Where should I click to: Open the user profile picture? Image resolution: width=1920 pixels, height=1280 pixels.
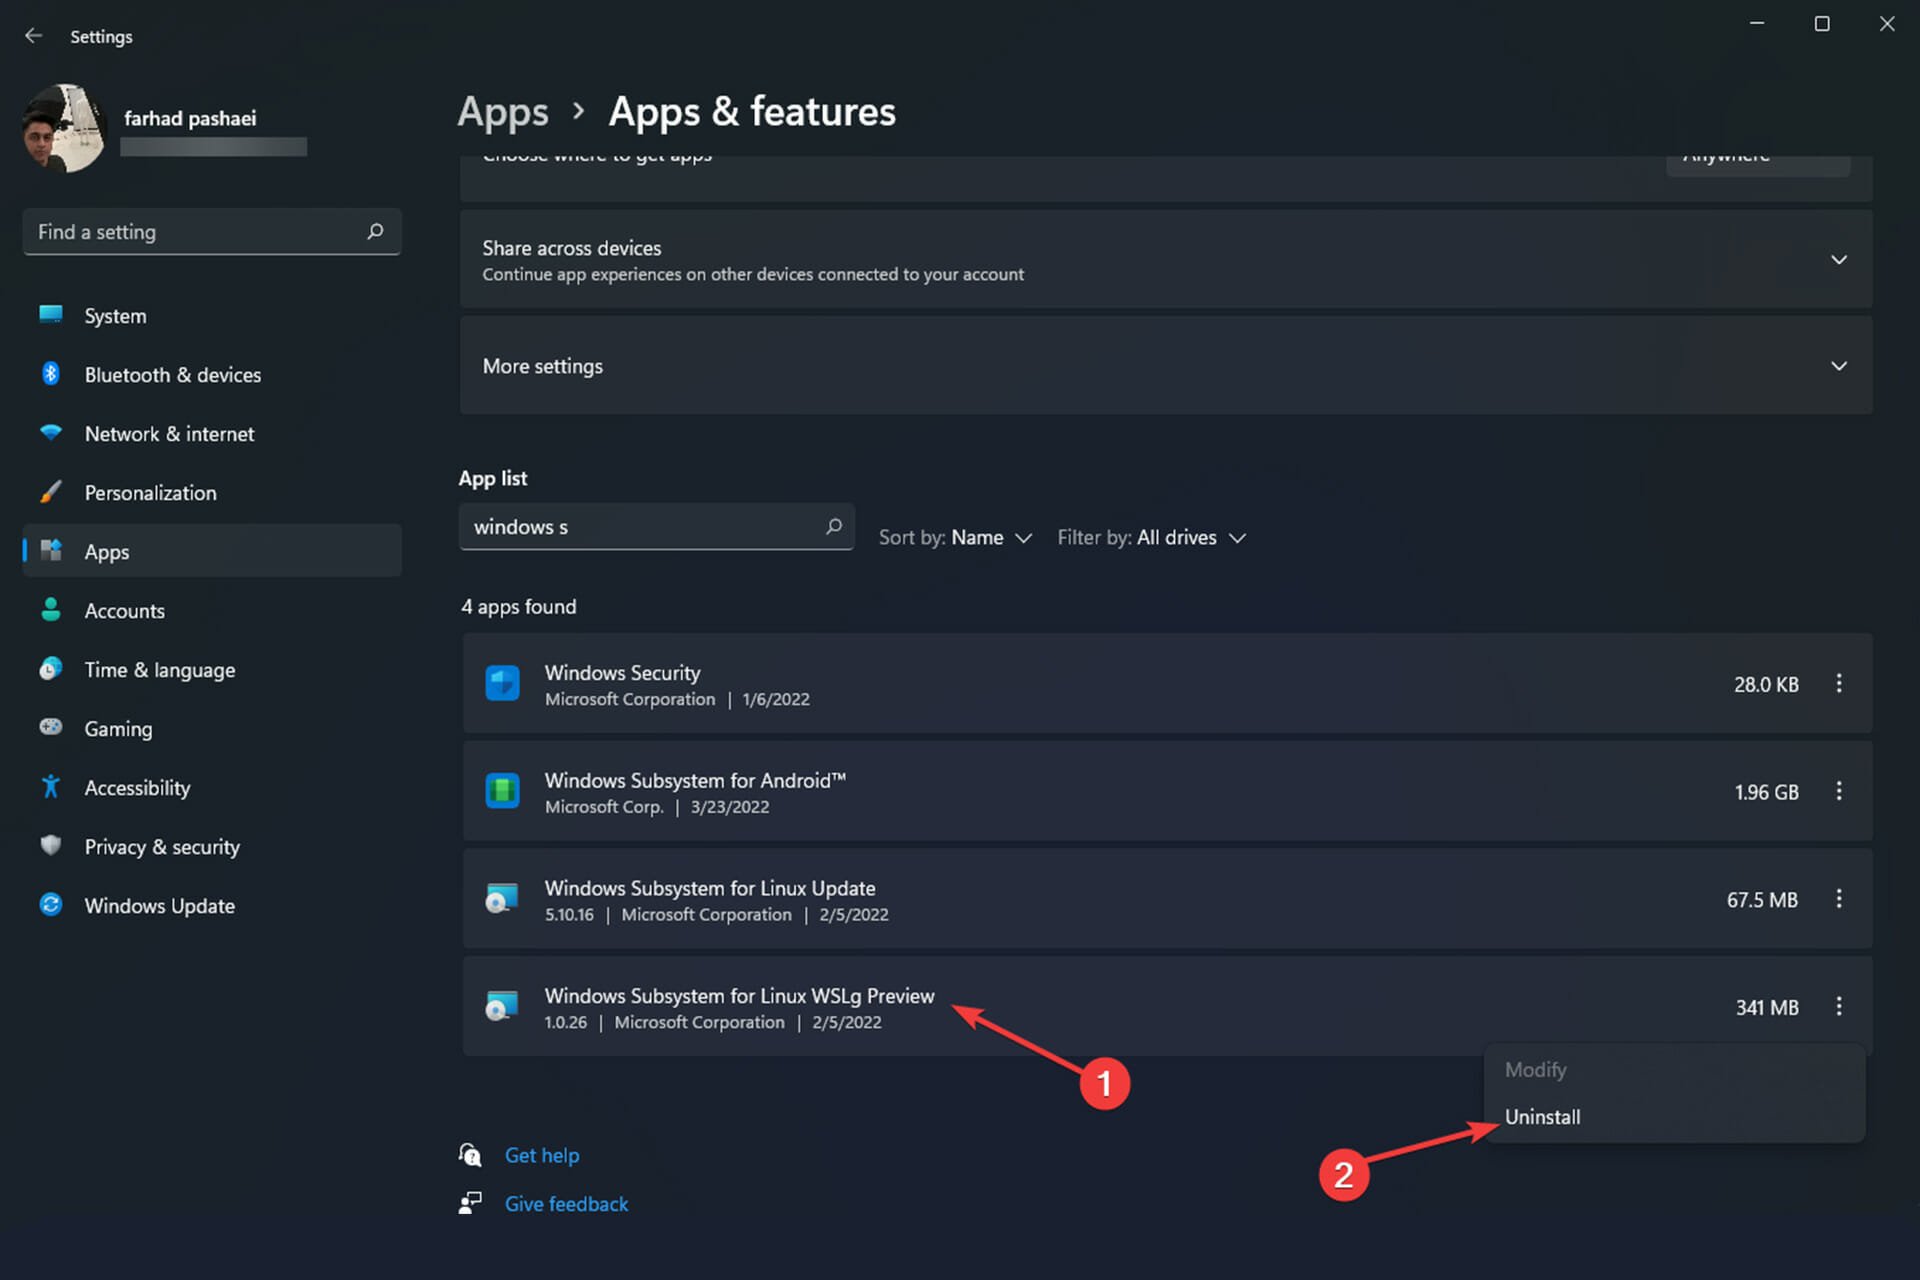(x=65, y=128)
